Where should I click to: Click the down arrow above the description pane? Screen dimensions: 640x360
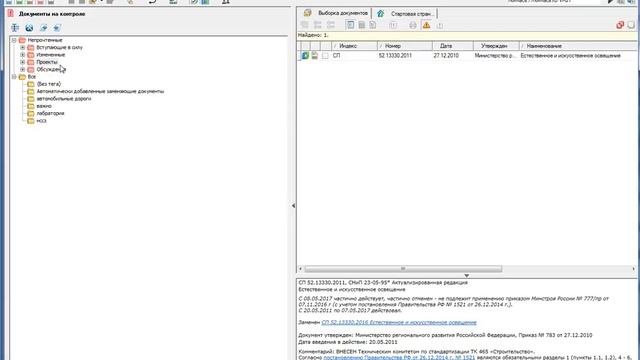pyautogui.click(x=467, y=276)
